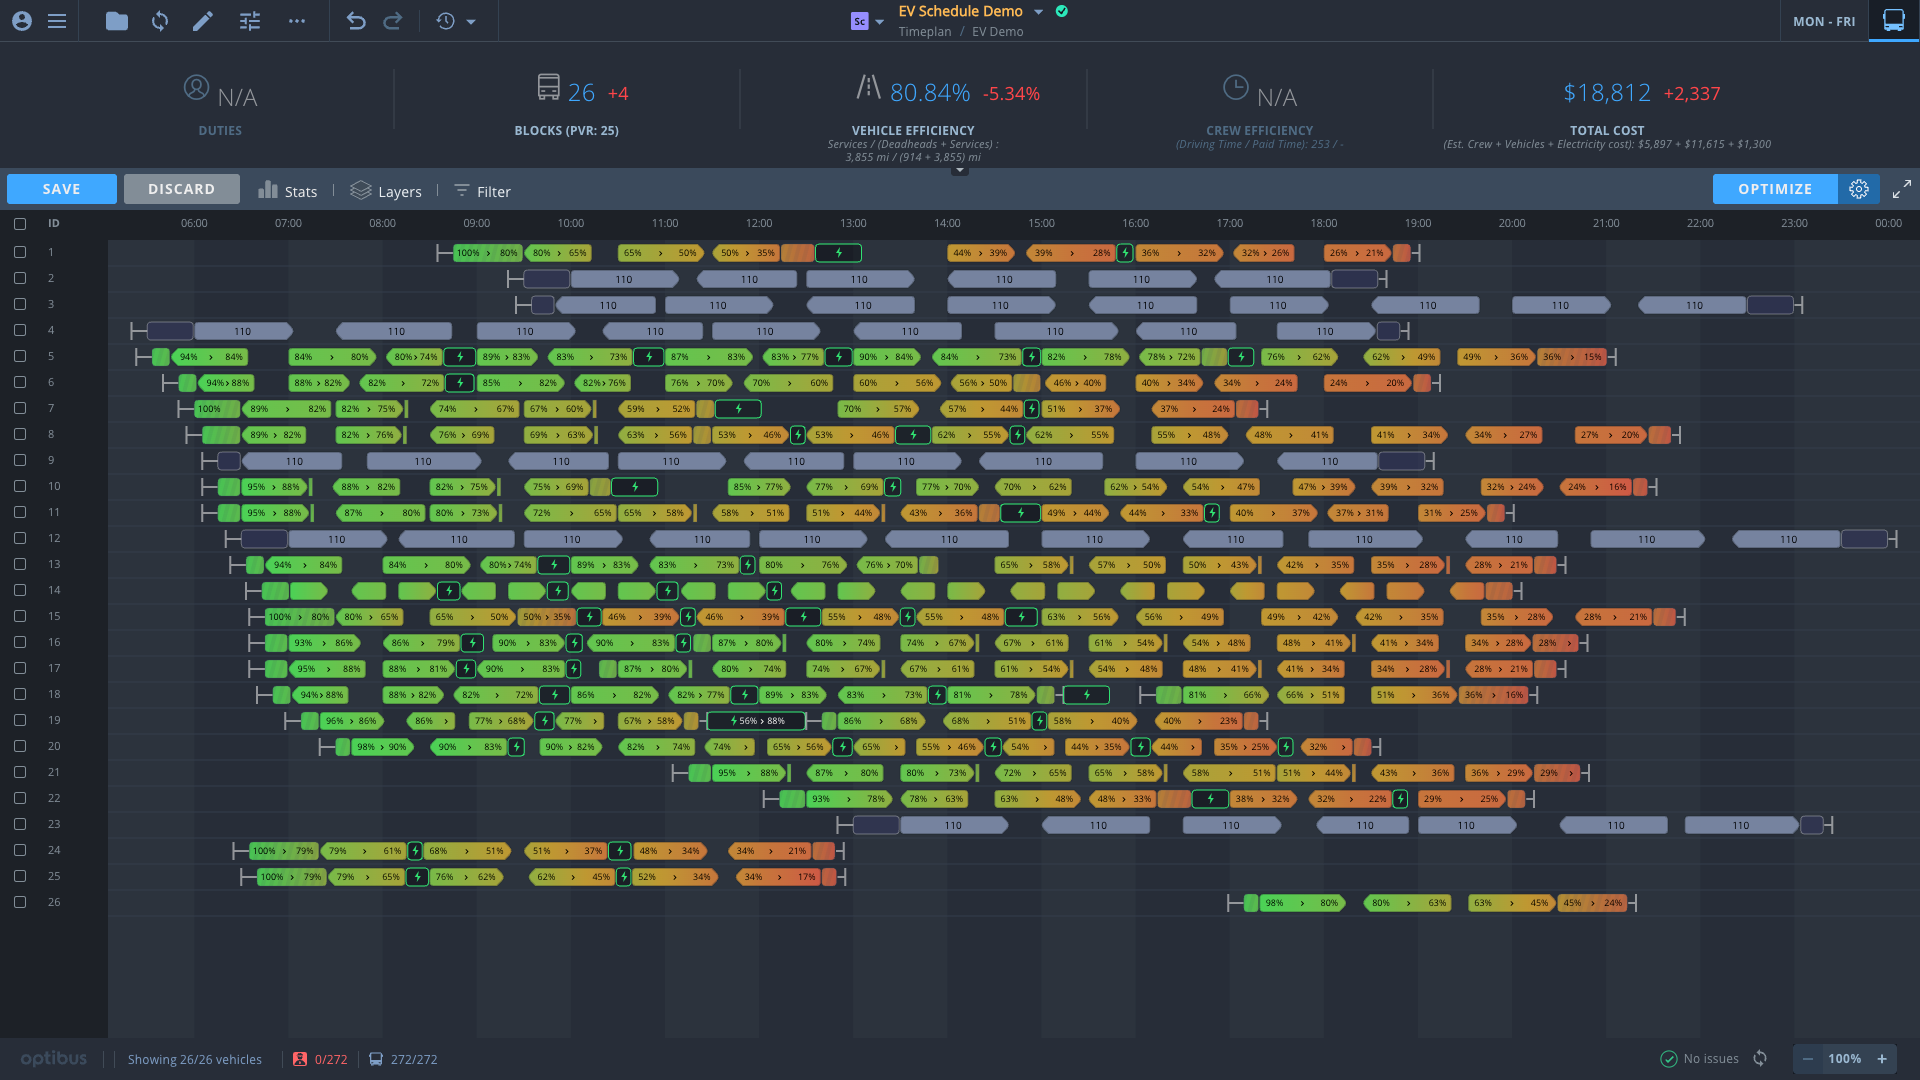Click the redo arrow icon
The width and height of the screenshot is (1920, 1080).
point(393,21)
